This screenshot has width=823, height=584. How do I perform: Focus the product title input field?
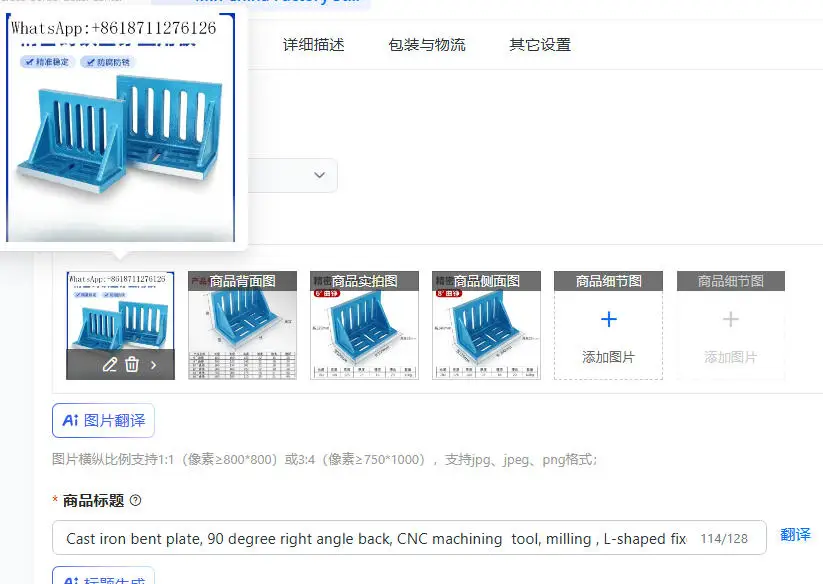(x=409, y=538)
